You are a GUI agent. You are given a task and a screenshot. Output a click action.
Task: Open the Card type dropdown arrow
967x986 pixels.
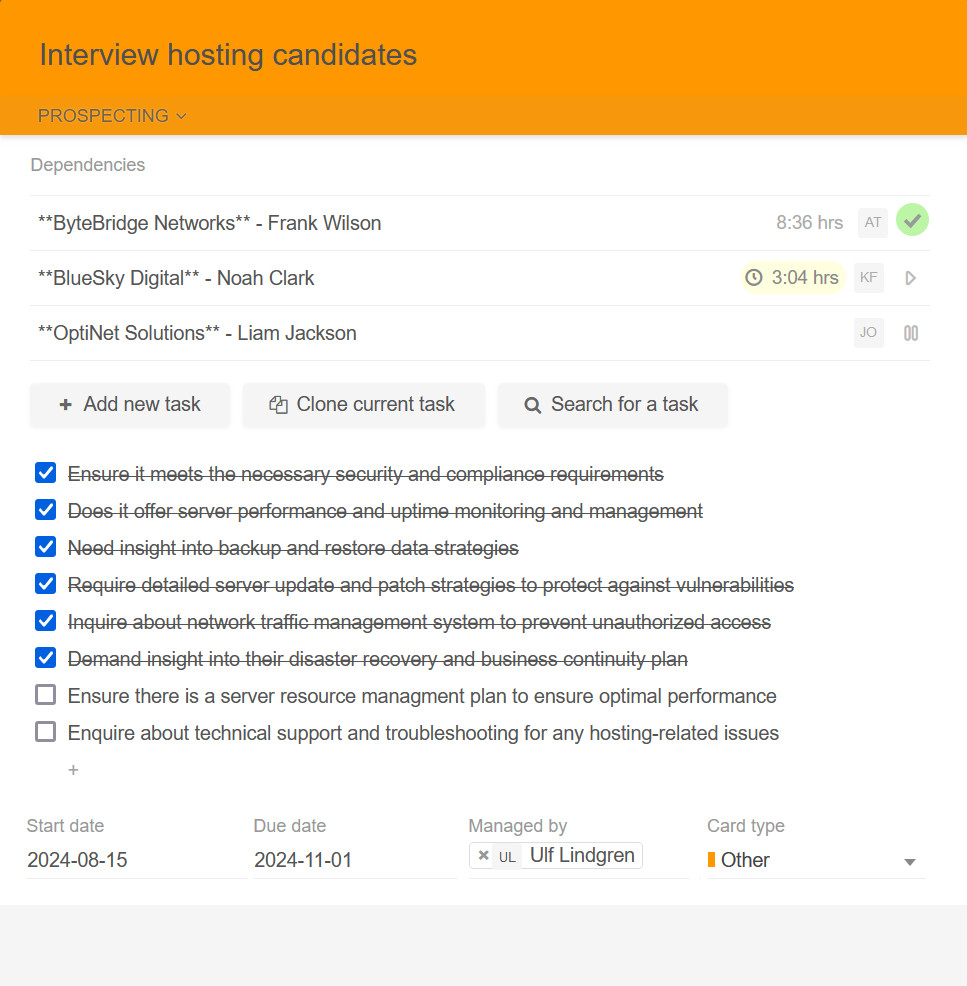909,862
